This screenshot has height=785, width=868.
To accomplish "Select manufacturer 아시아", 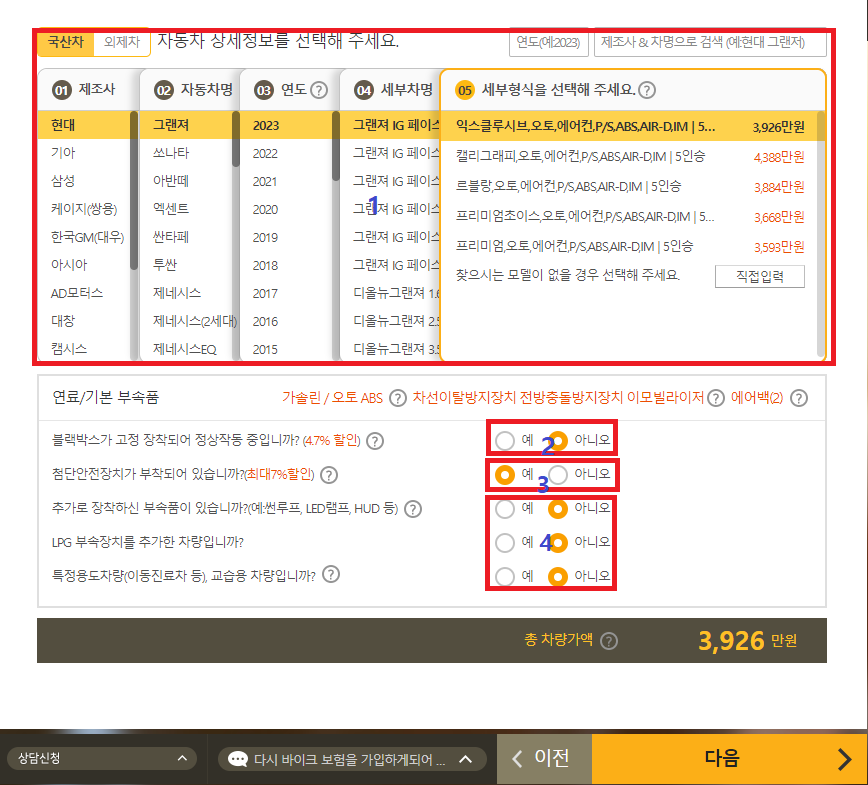I will [69, 265].
